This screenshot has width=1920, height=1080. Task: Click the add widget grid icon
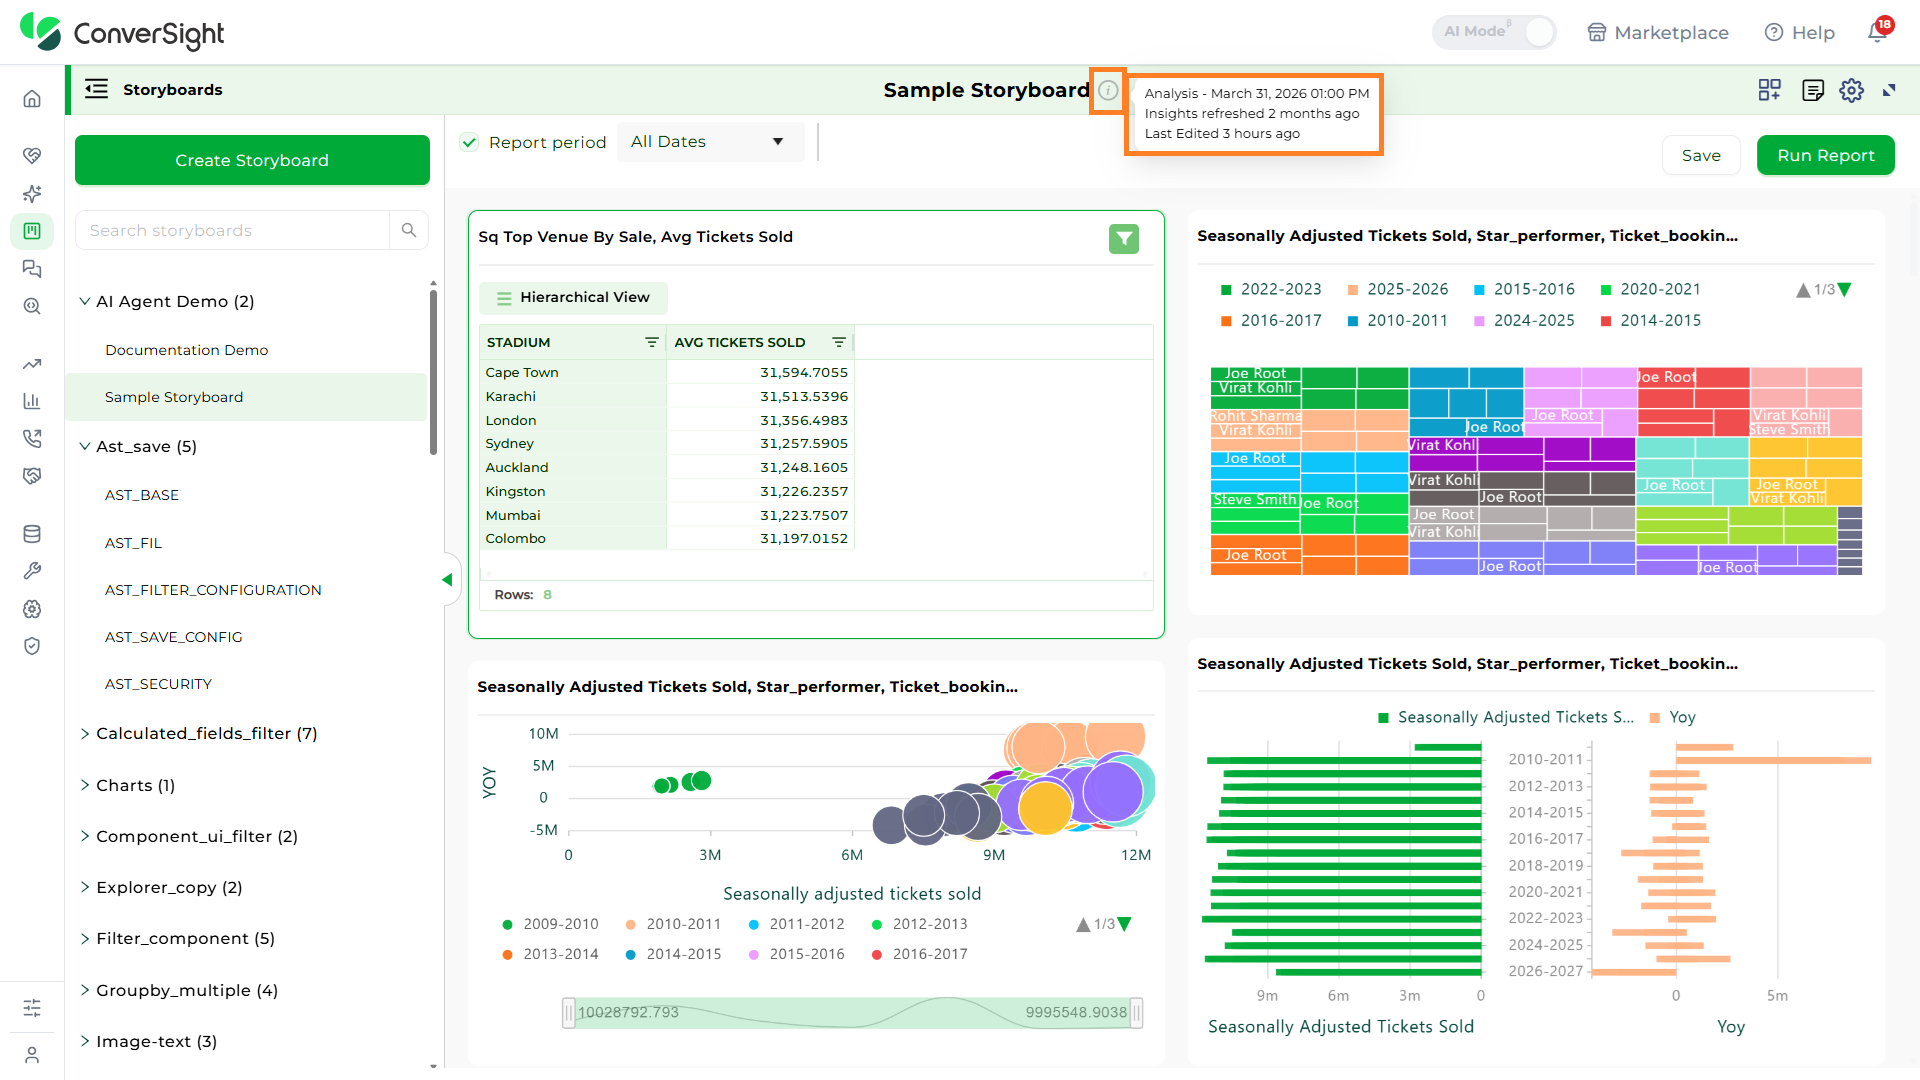tap(1769, 90)
